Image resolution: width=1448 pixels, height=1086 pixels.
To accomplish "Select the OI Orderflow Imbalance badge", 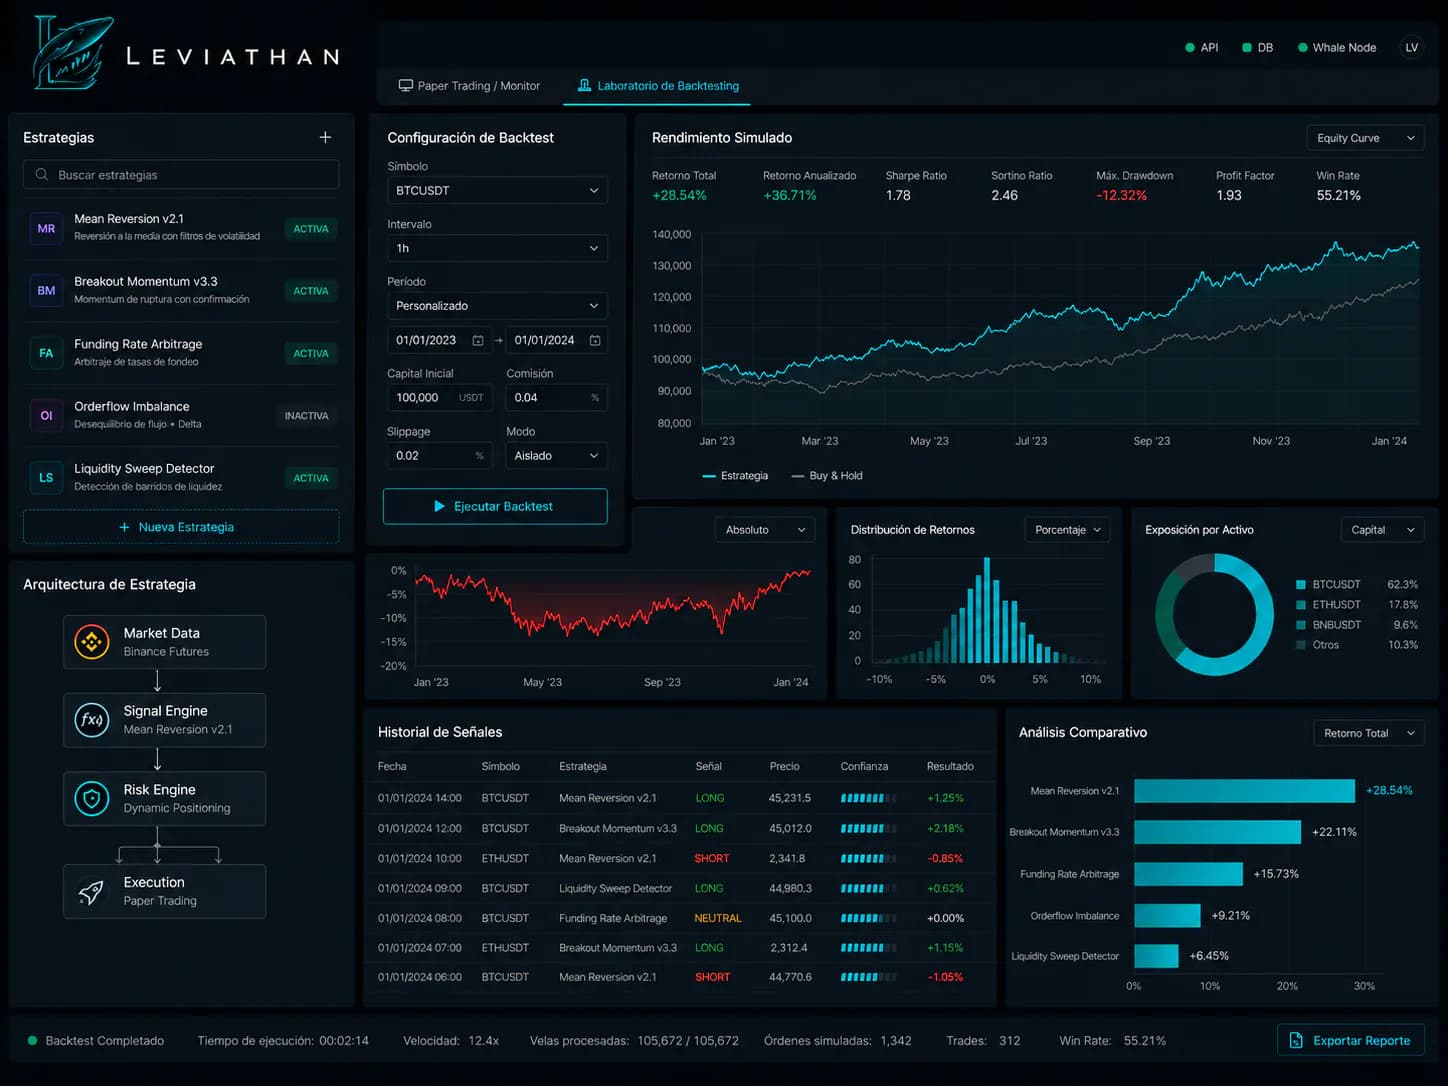I will [x=46, y=415].
